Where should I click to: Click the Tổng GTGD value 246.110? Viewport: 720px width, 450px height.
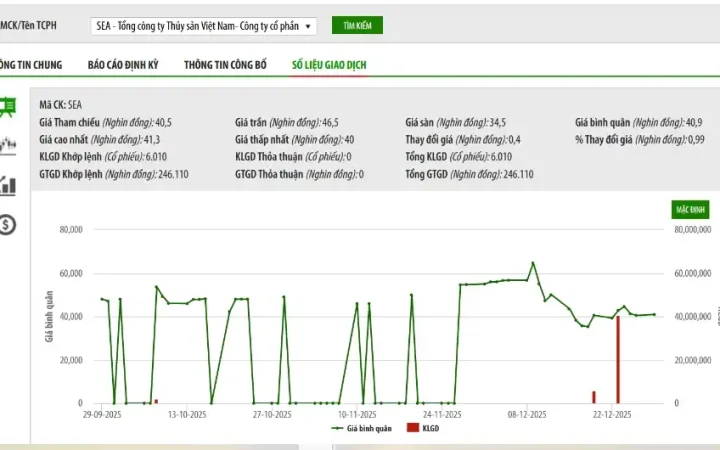(518, 174)
